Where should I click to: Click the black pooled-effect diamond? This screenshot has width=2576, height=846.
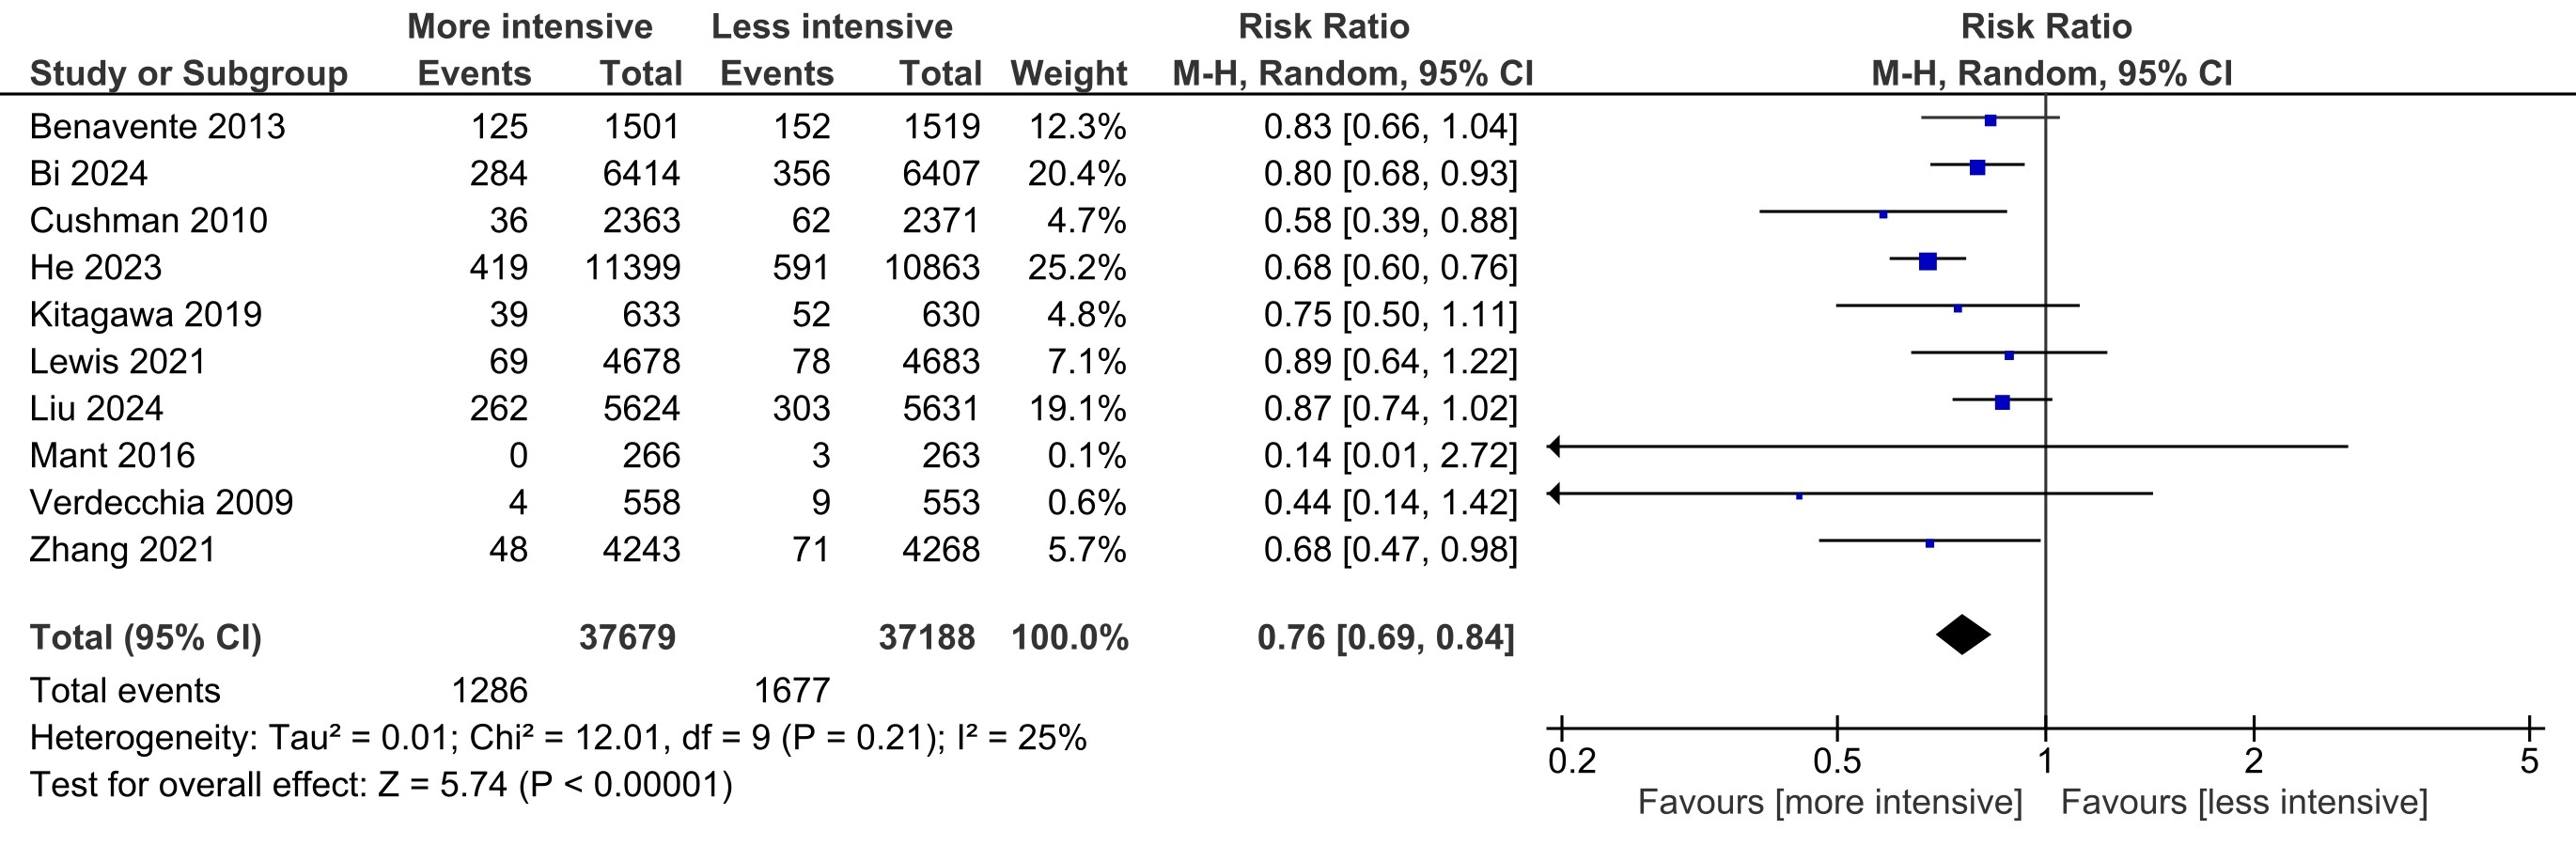[1963, 635]
